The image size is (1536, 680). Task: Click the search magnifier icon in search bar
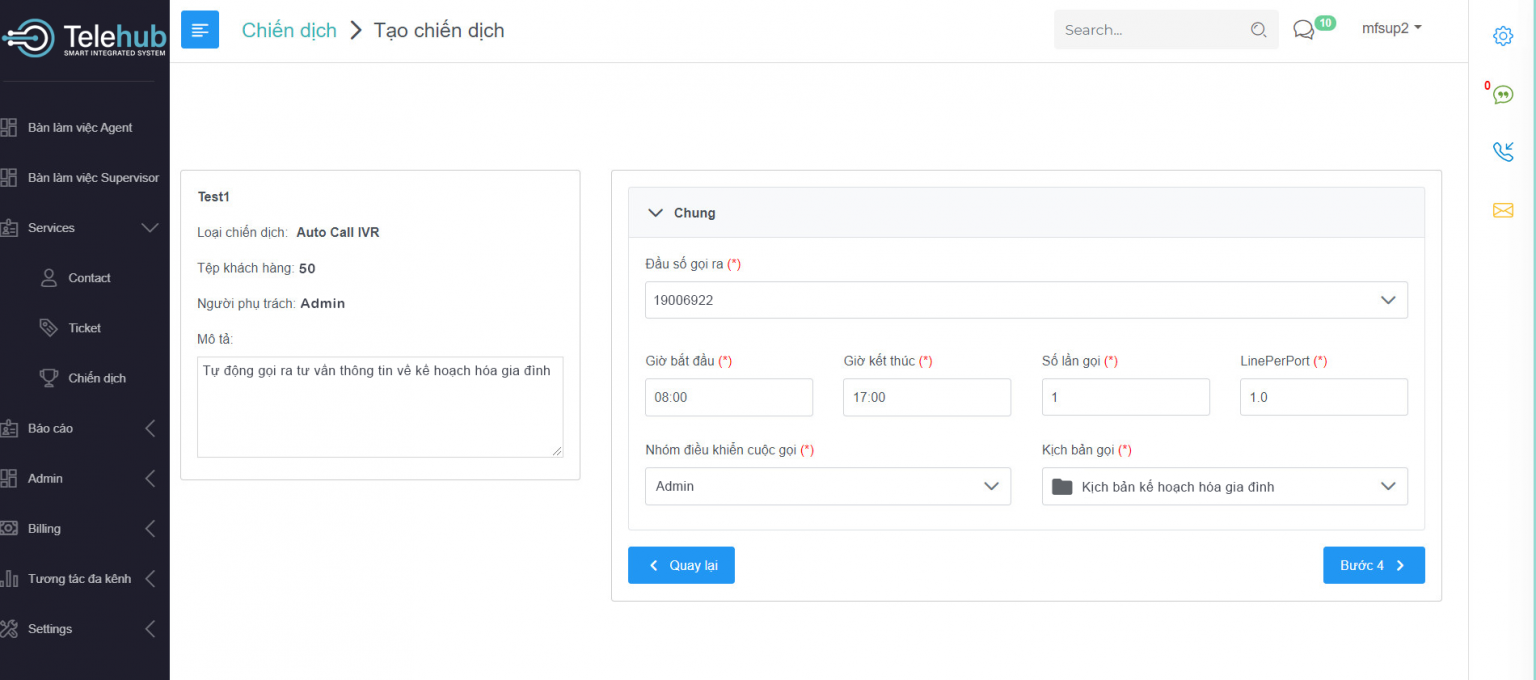click(x=1258, y=30)
